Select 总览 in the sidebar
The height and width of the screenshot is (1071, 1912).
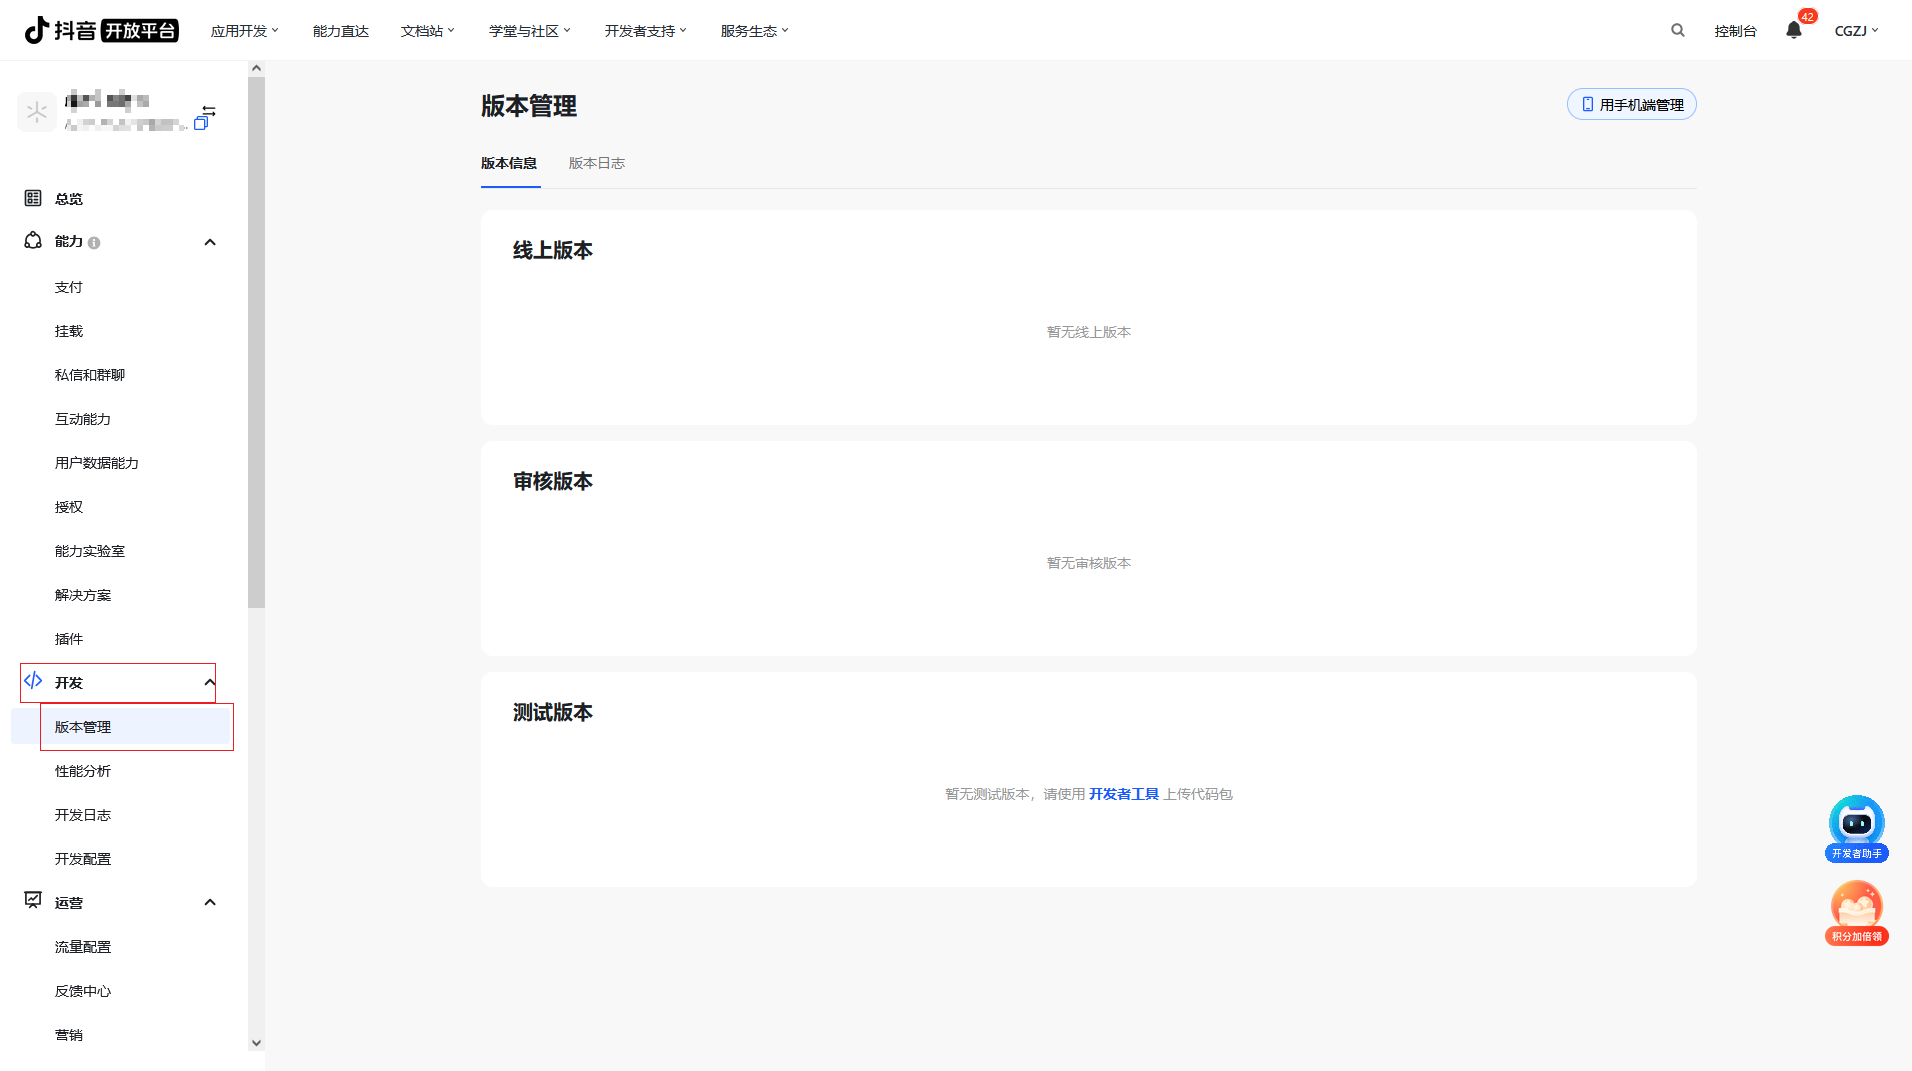[x=68, y=198]
